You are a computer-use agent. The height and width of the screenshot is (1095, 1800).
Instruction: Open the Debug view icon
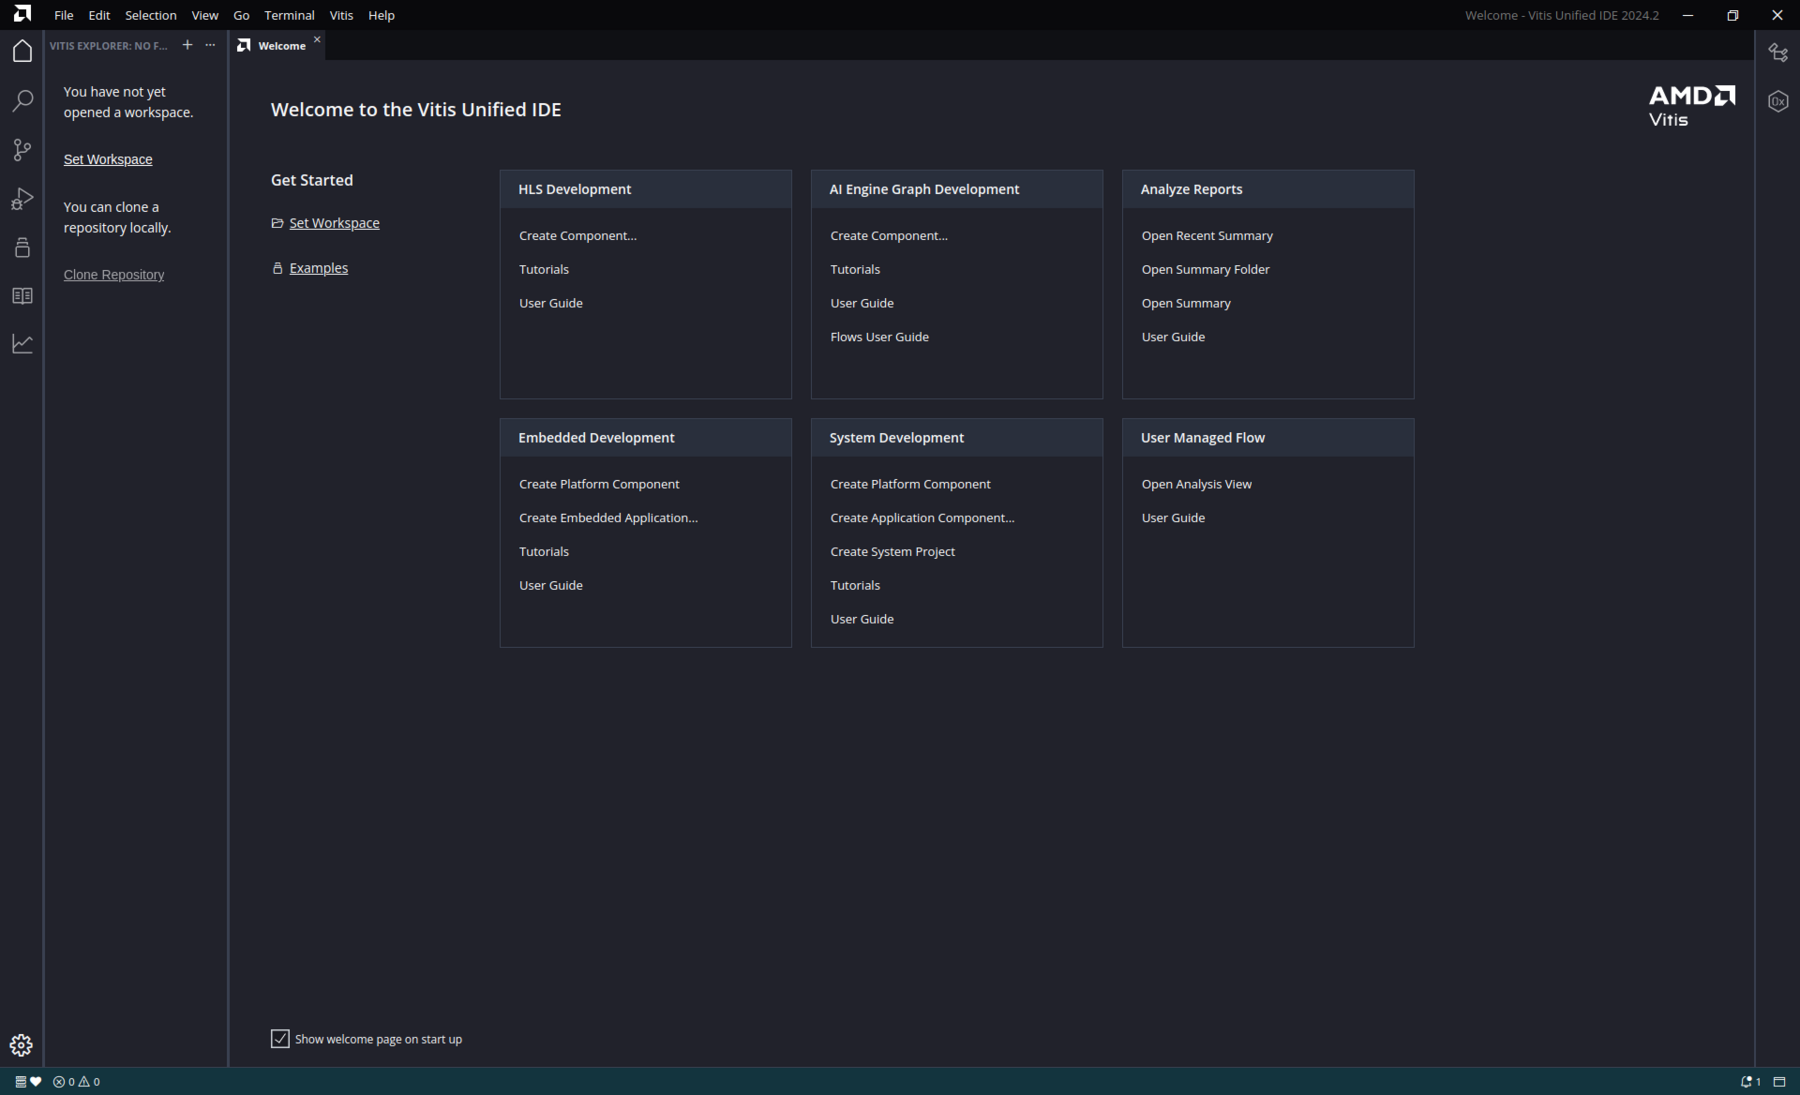pyautogui.click(x=22, y=198)
